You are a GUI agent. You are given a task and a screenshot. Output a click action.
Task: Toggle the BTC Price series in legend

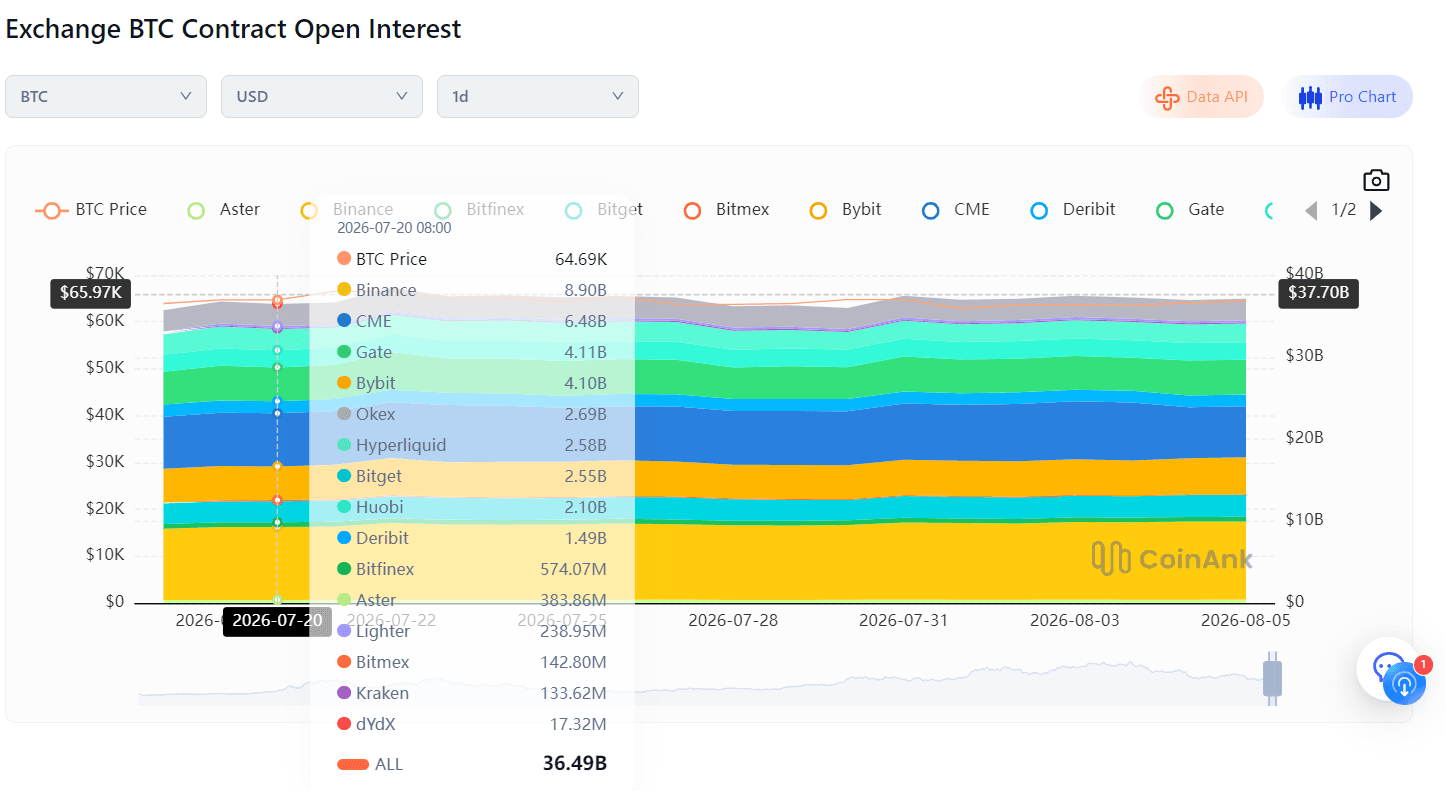91,210
